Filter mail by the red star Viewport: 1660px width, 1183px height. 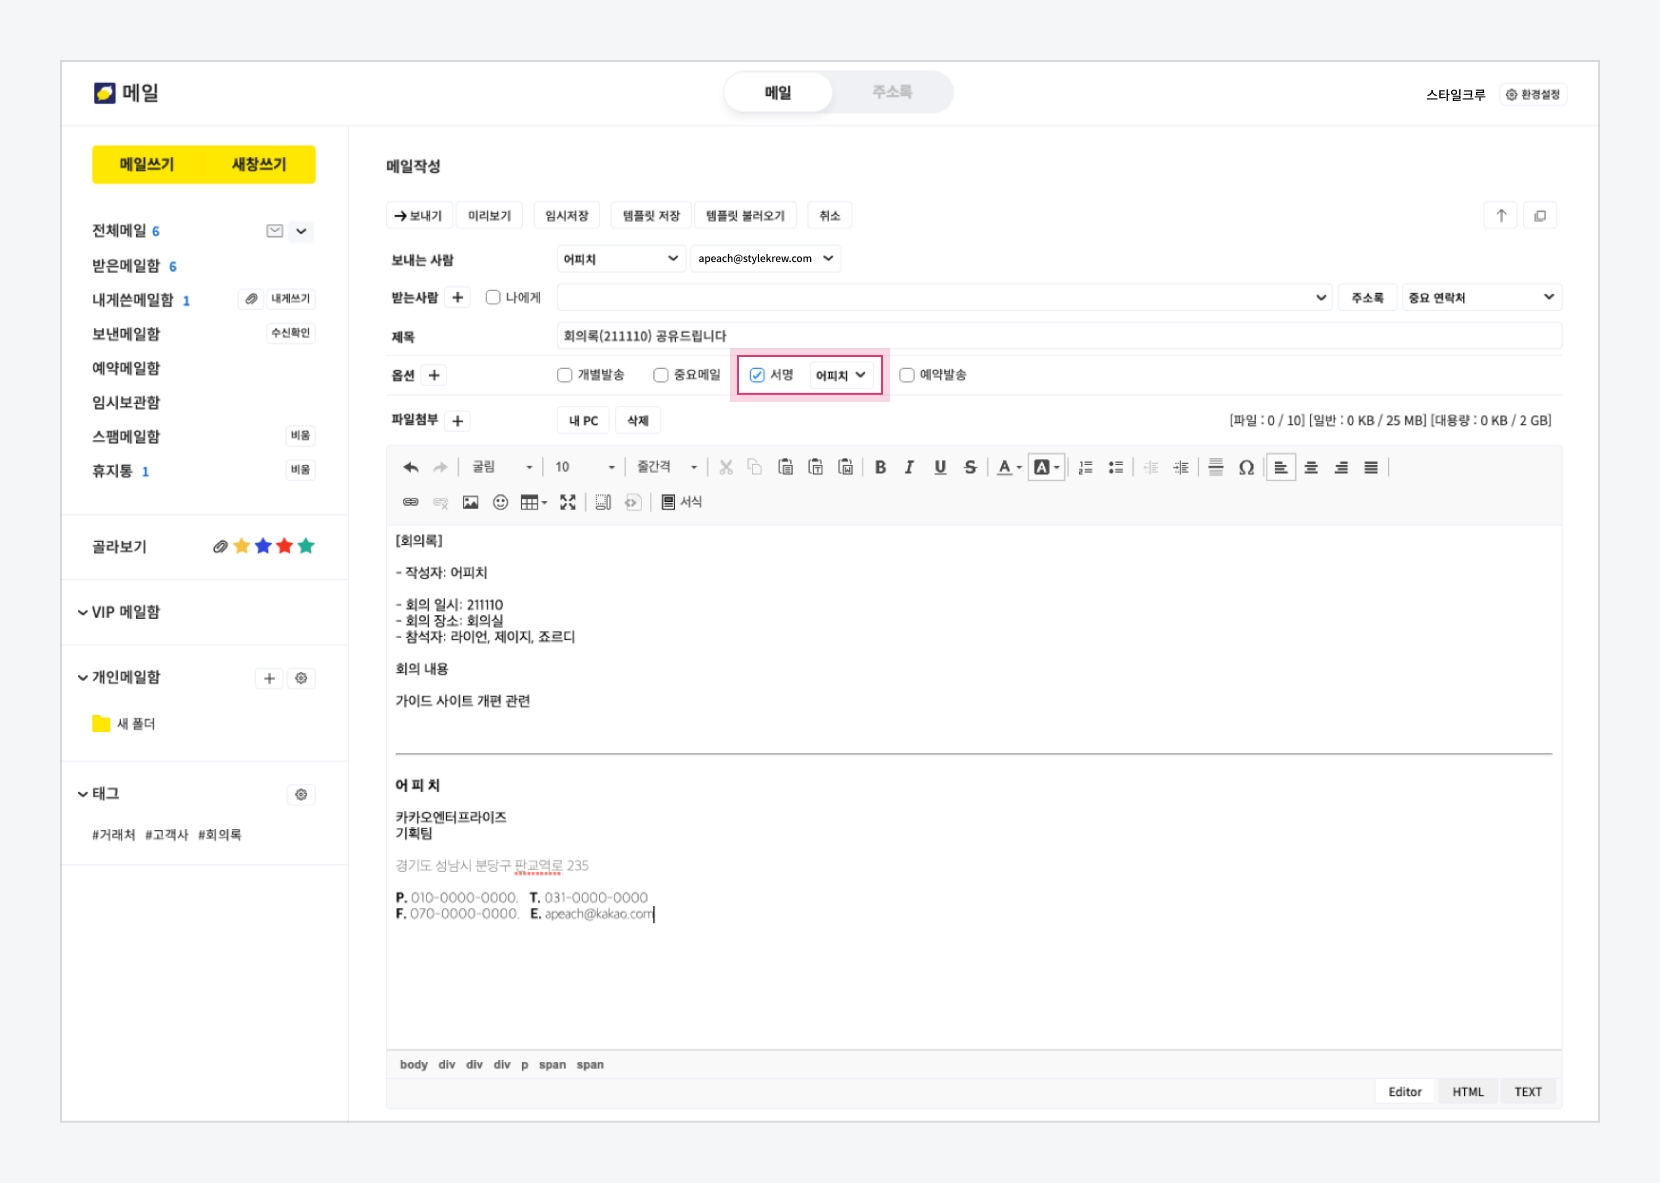[x=285, y=546]
